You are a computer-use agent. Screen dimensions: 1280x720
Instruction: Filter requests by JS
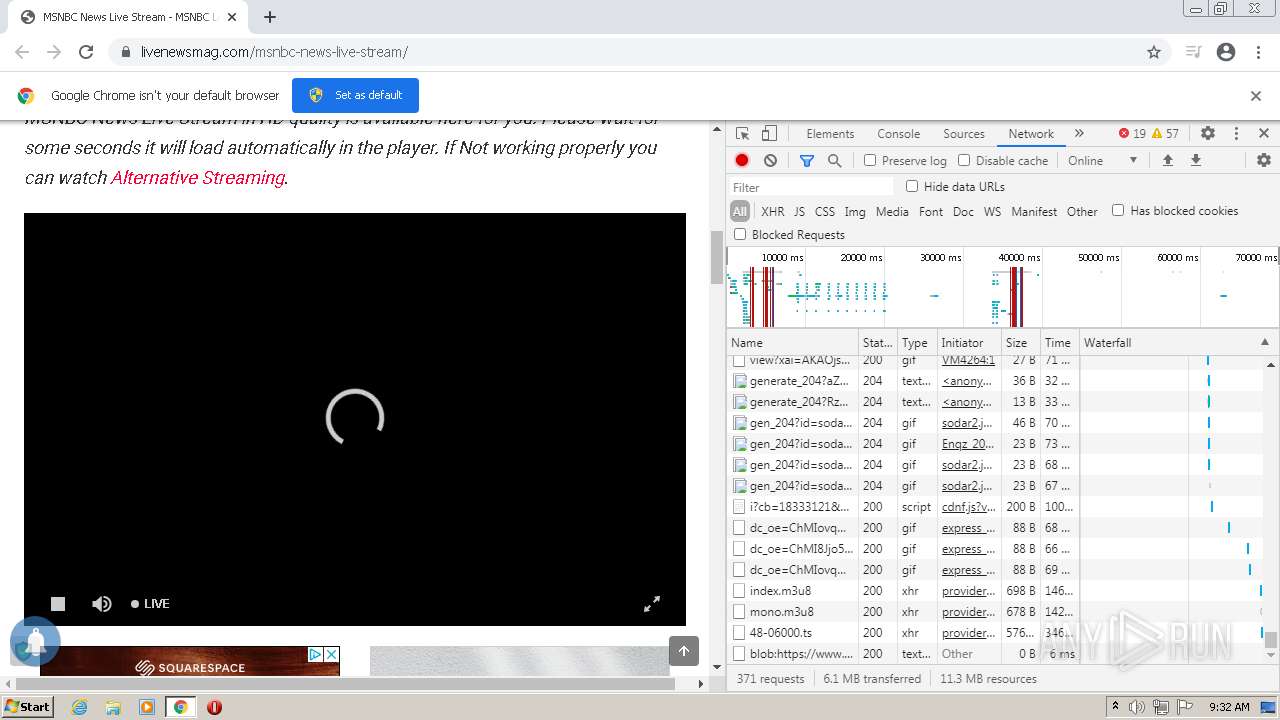click(x=799, y=211)
